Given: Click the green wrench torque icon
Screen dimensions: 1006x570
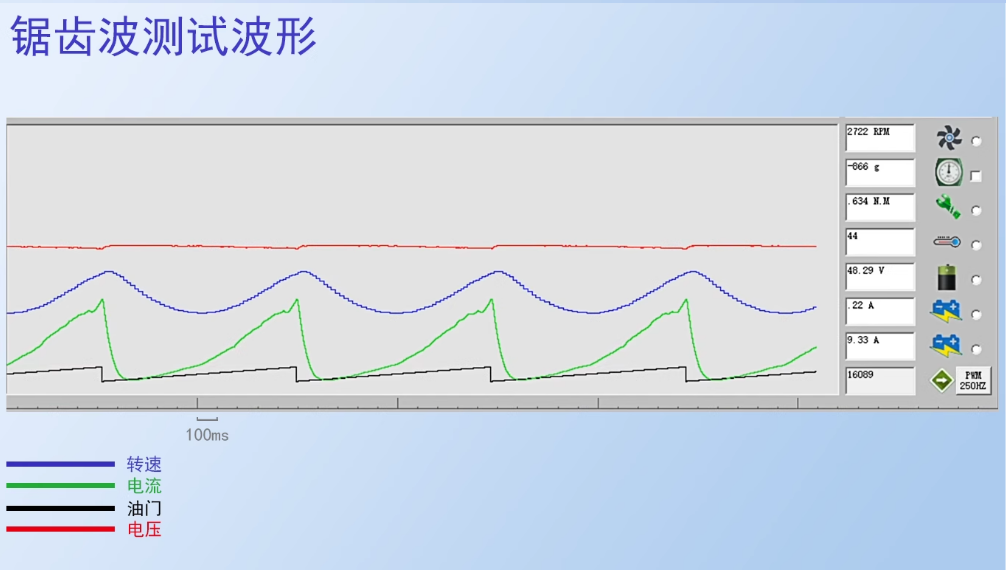Looking at the screenshot, I should (947, 208).
